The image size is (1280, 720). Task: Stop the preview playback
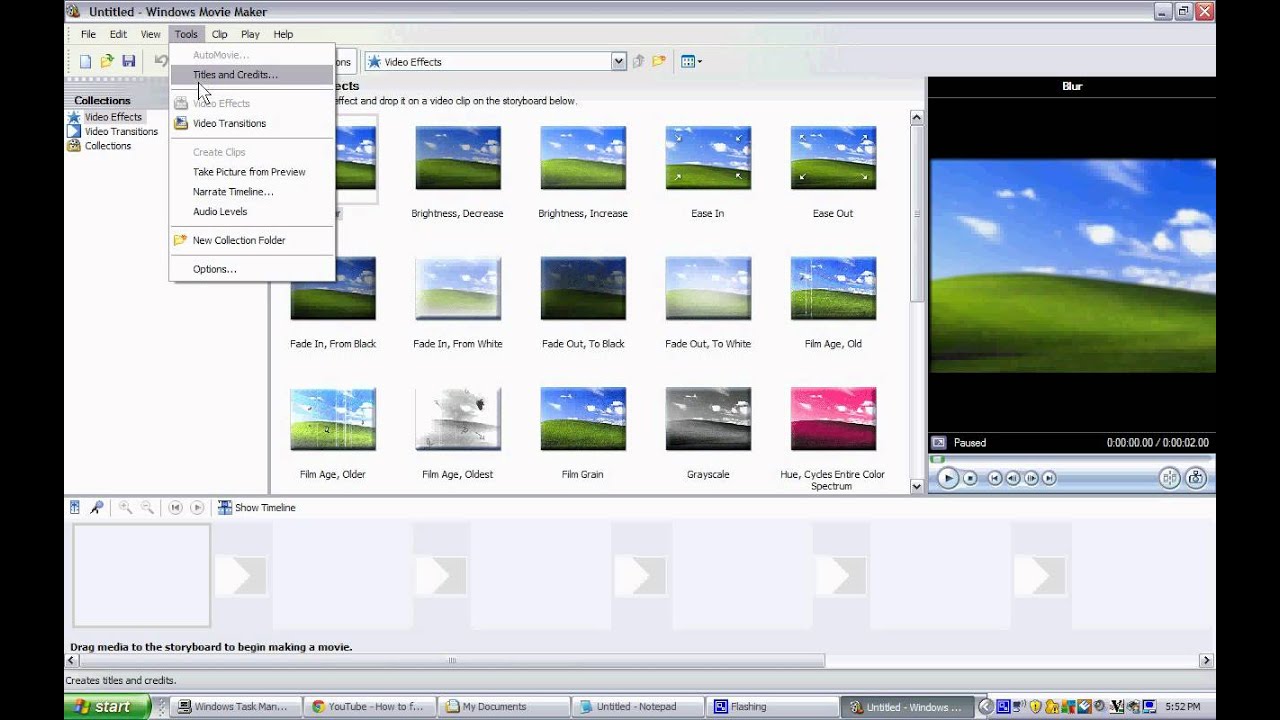point(970,478)
